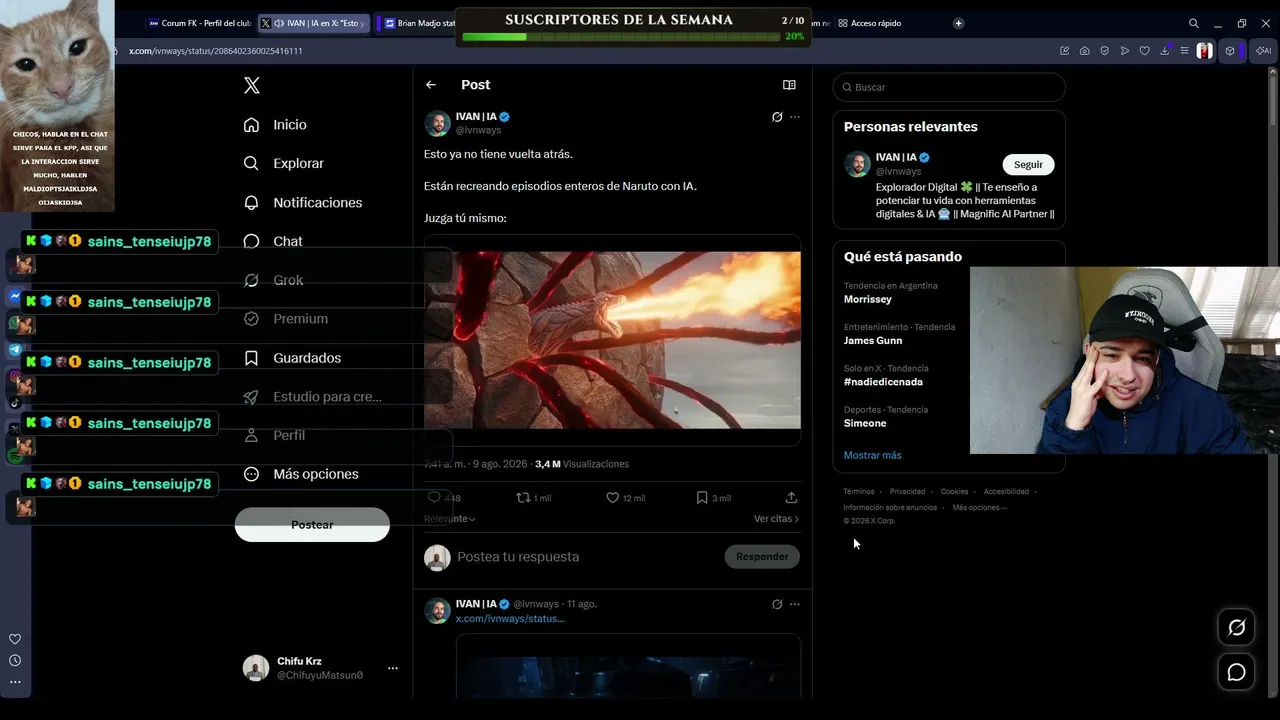Switch to Corum FK - Perfil del club tab
Screen dimensions: 1280x720
pos(198,23)
